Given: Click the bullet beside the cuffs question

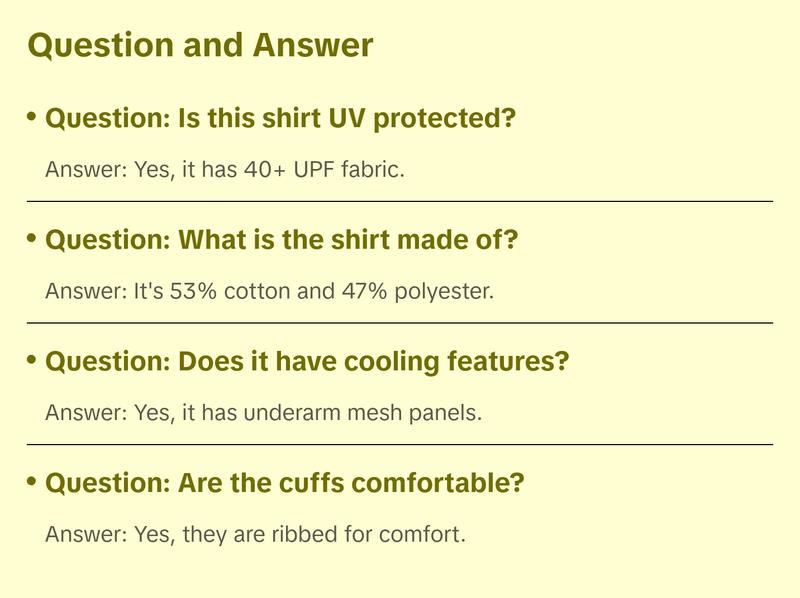Looking at the screenshot, I should point(32,482).
